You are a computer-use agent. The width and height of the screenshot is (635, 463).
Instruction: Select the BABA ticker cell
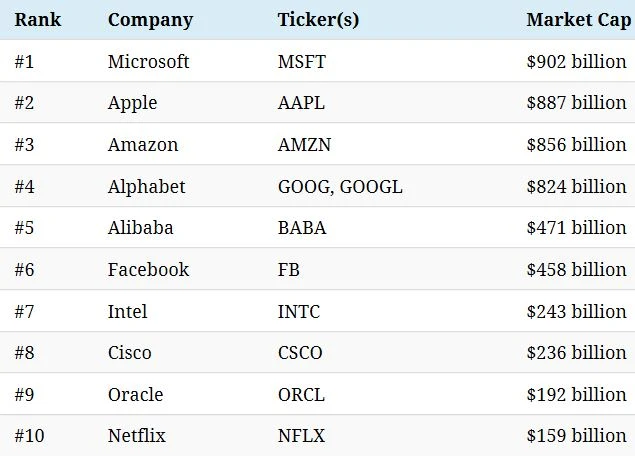pyautogui.click(x=302, y=228)
